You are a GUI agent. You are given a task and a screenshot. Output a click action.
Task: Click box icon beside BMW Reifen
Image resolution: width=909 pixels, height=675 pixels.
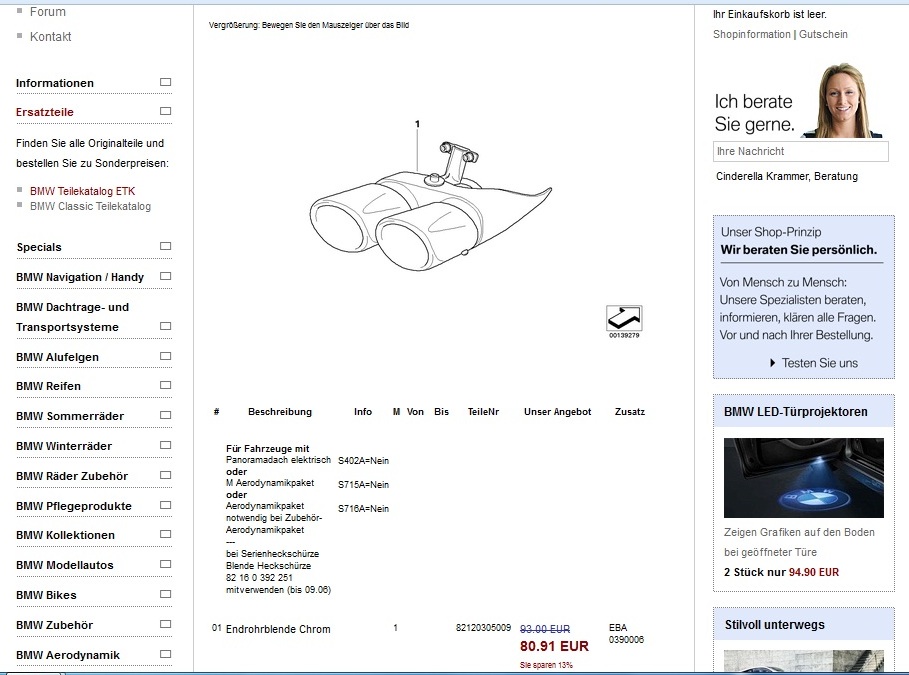(165, 385)
